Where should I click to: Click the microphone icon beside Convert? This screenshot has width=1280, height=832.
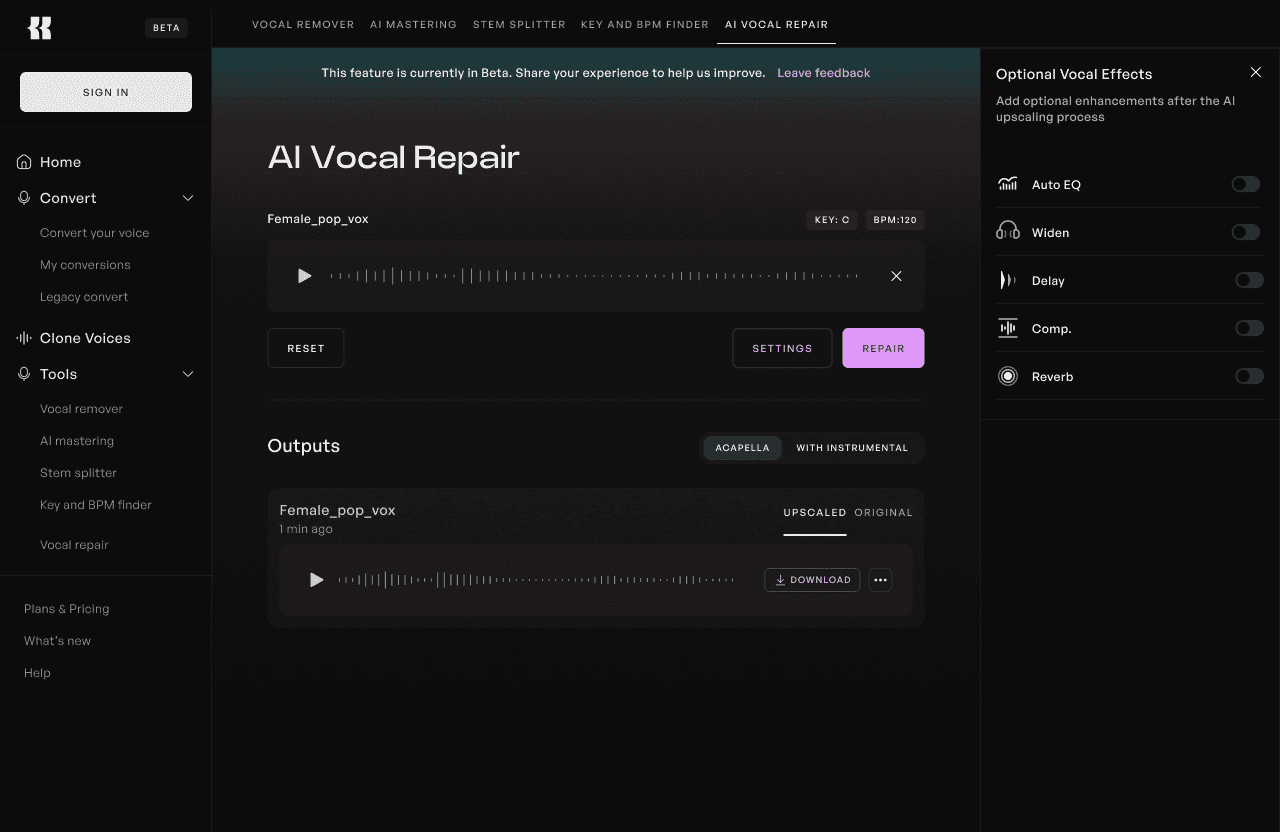click(24, 198)
